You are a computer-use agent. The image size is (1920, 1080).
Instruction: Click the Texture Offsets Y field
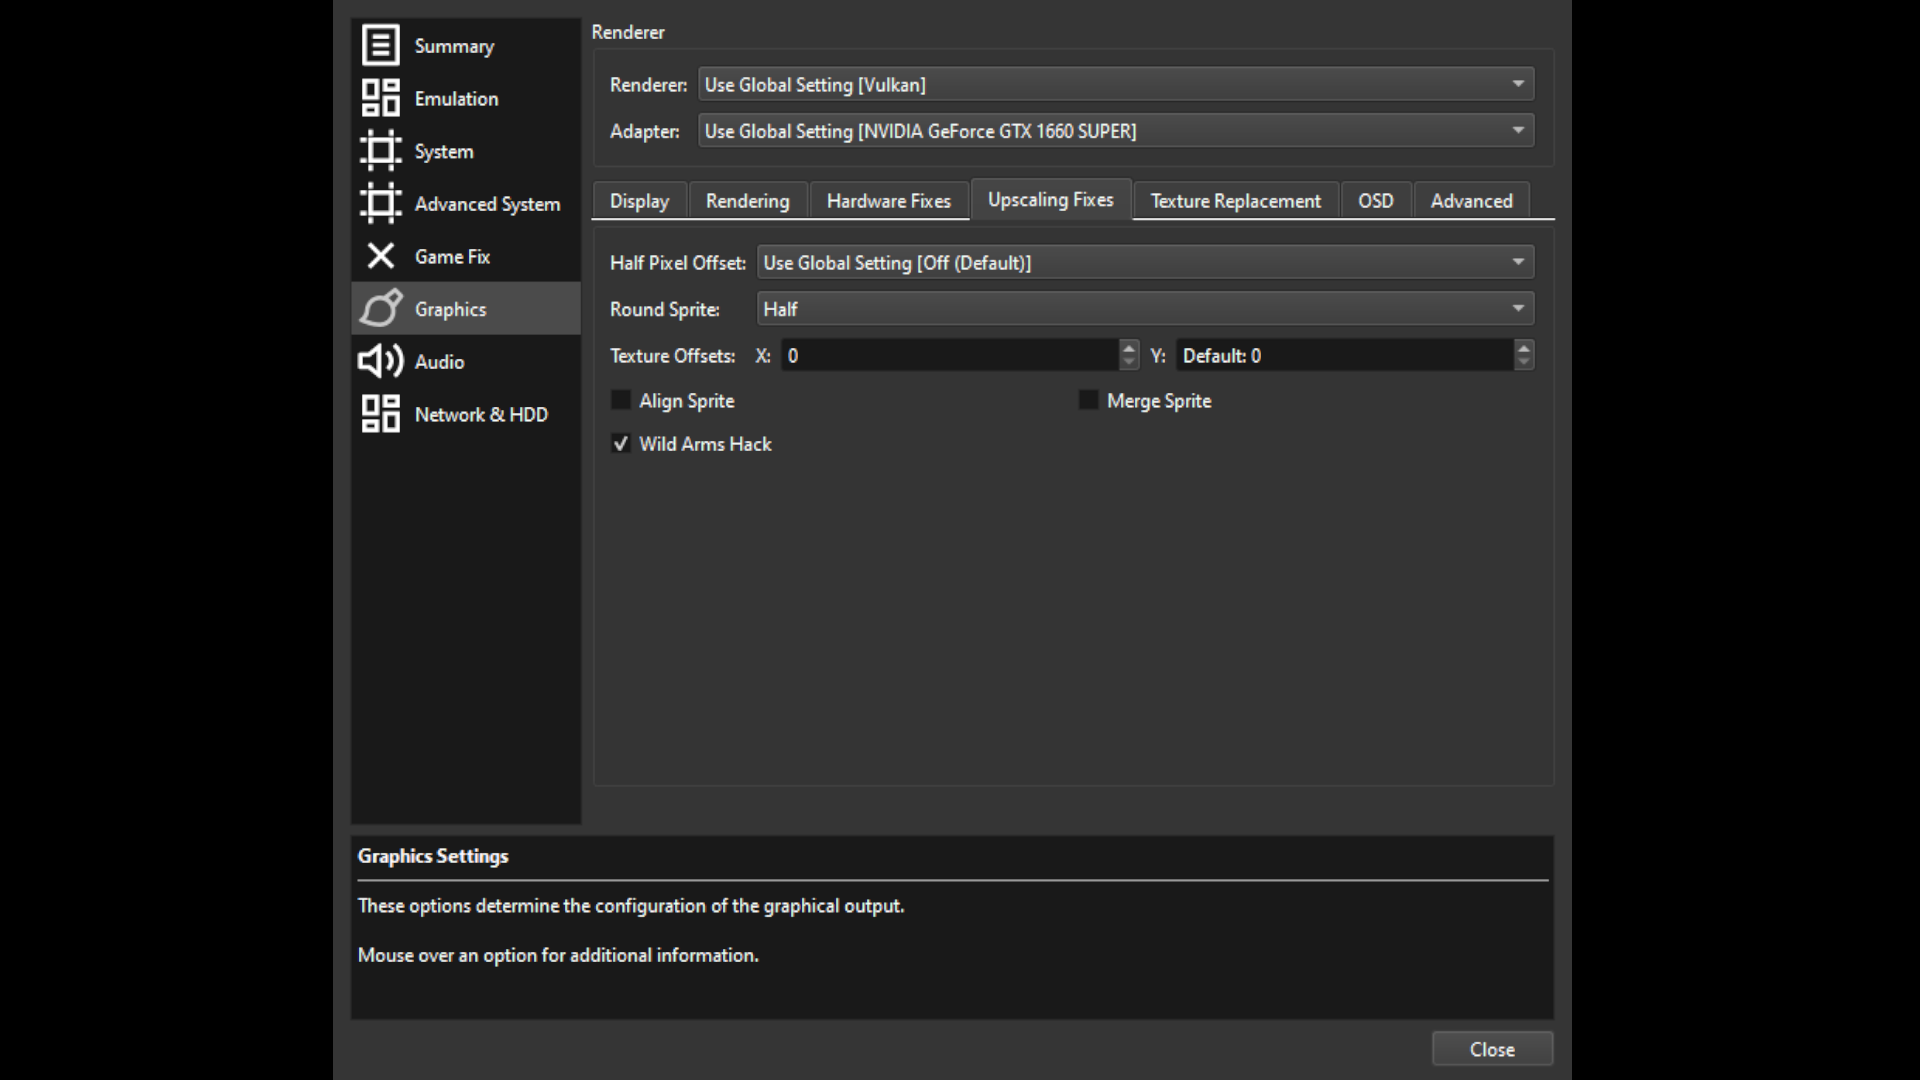point(1340,355)
